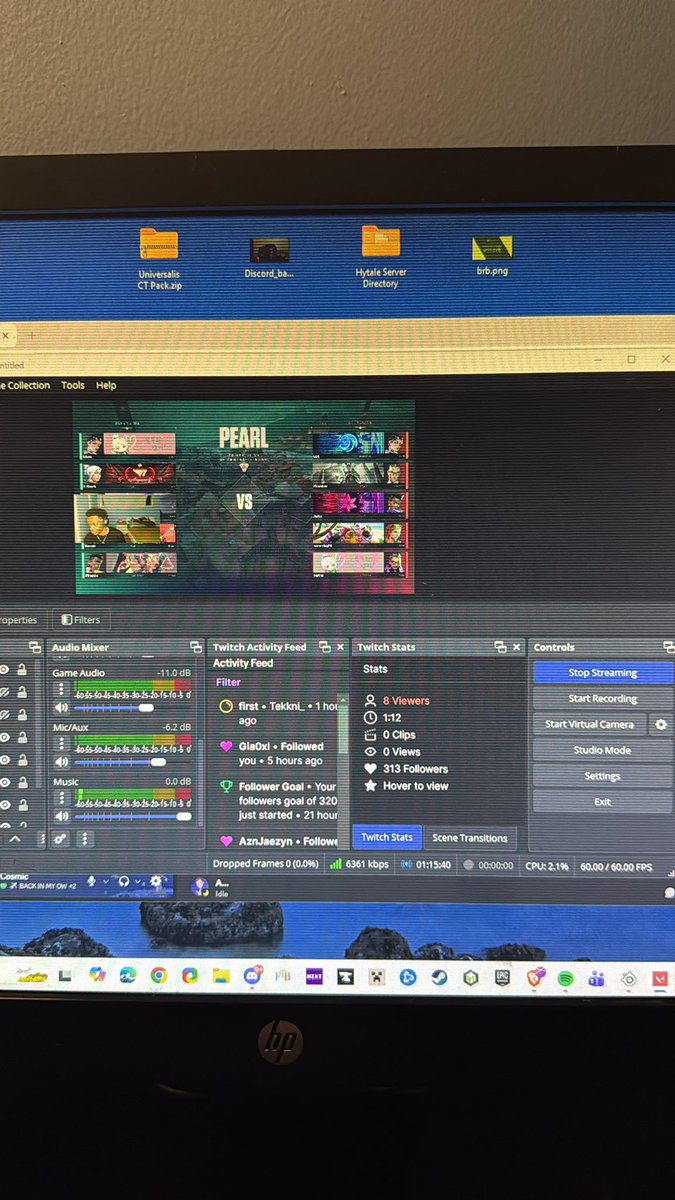Switch to the Scene Transitions tab
This screenshot has width=675, height=1200.
click(x=470, y=838)
